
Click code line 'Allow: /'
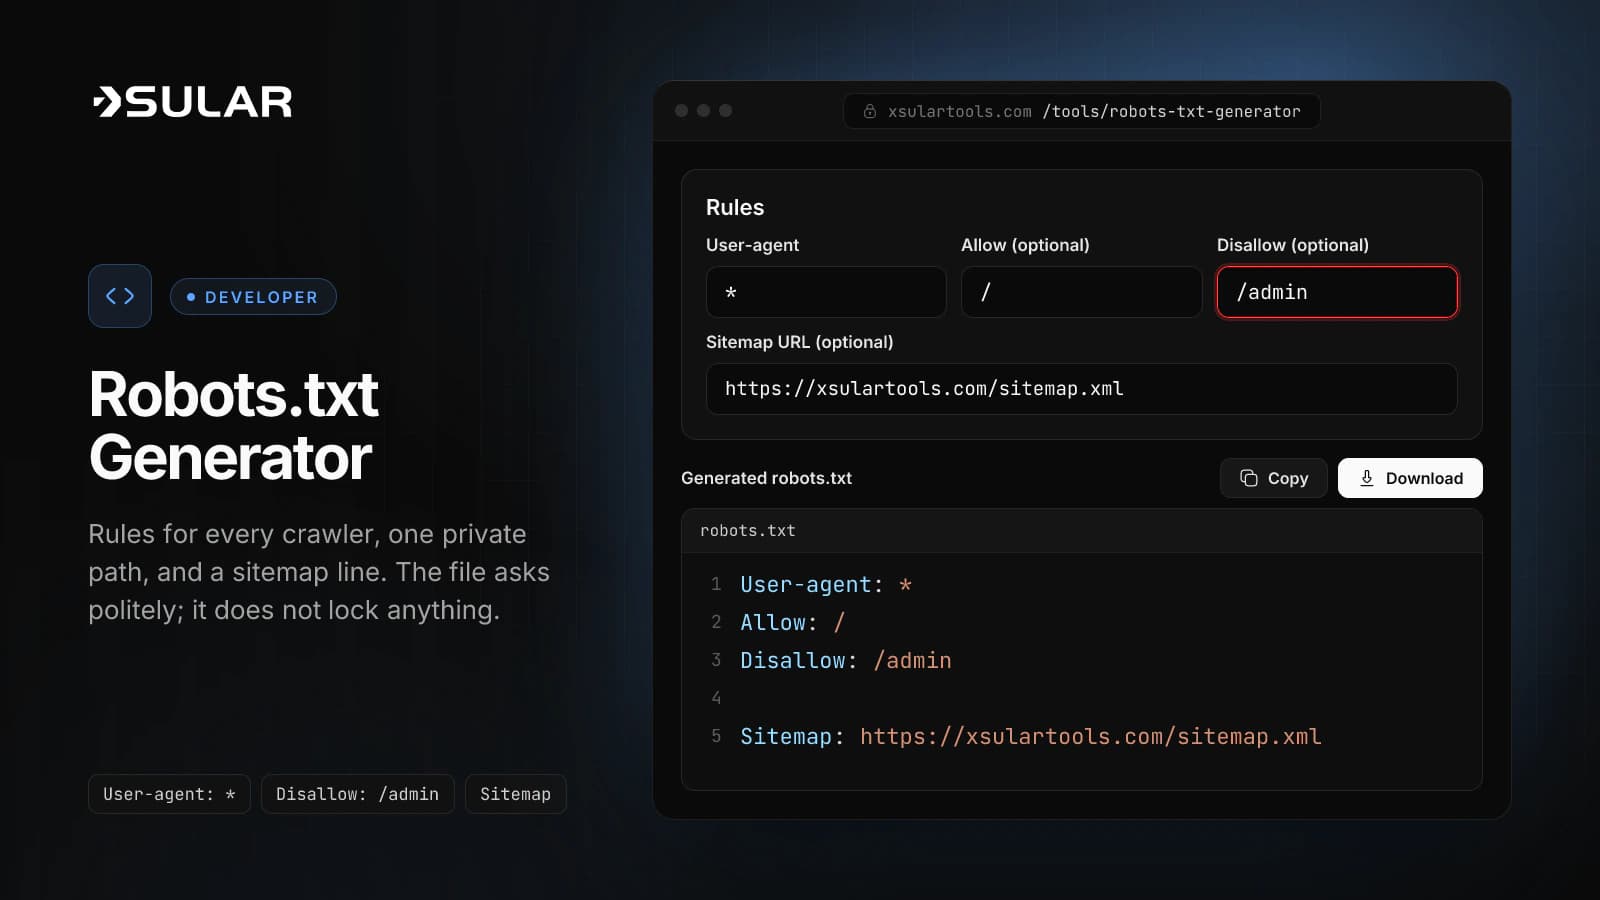pyautogui.click(x=793, y=623)
